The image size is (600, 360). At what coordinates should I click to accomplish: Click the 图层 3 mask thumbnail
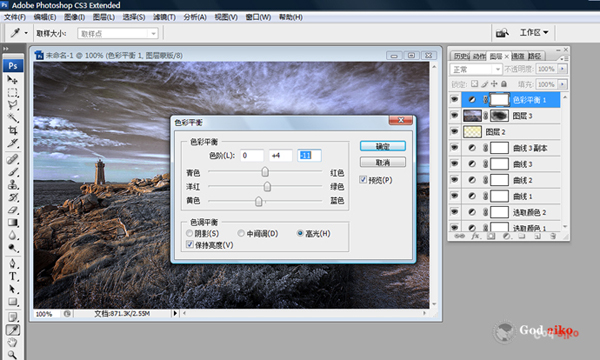(499, 116)
